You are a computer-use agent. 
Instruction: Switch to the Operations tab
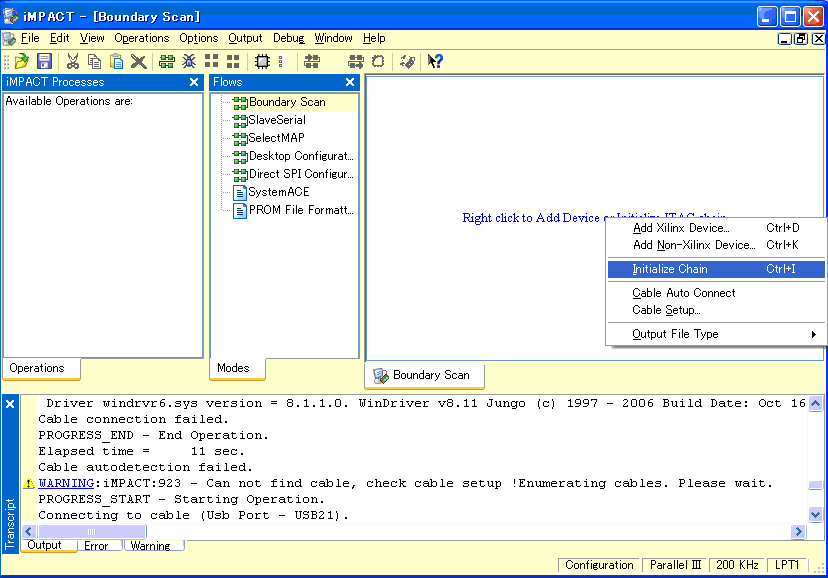point(42,368)
